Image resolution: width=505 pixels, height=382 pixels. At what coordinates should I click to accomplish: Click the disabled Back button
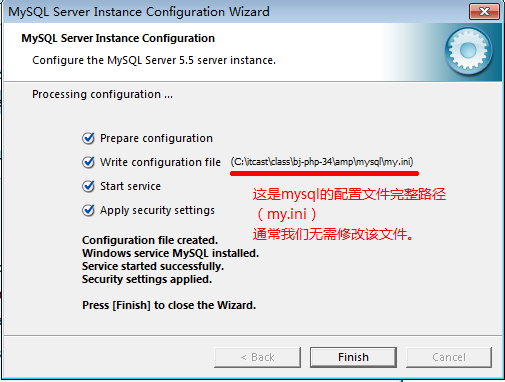click(x=257, y=357)
